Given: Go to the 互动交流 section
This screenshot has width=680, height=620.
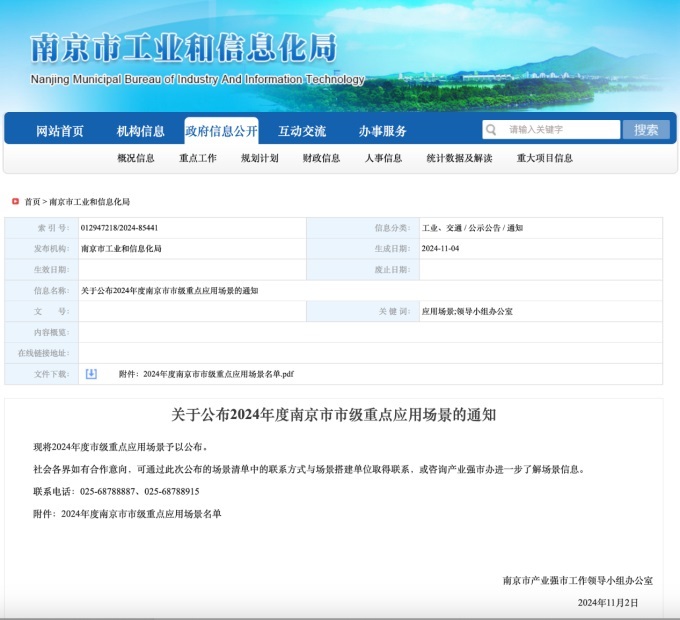Looking at the screenshot, I should pos(302,131).
